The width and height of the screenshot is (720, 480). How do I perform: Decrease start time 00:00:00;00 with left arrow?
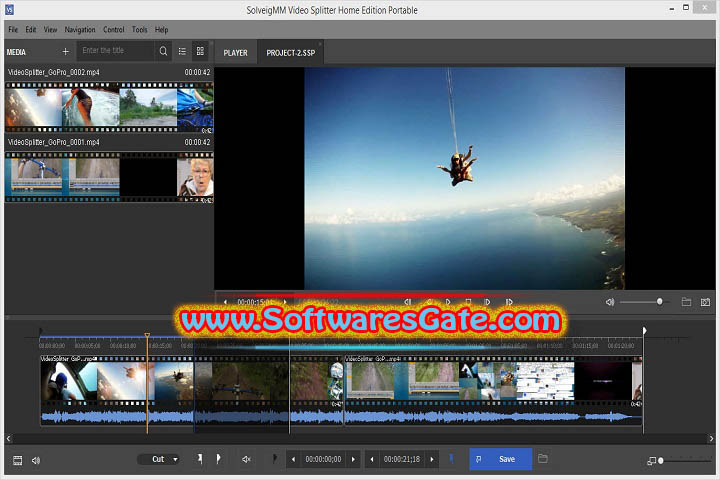(293, 459)
